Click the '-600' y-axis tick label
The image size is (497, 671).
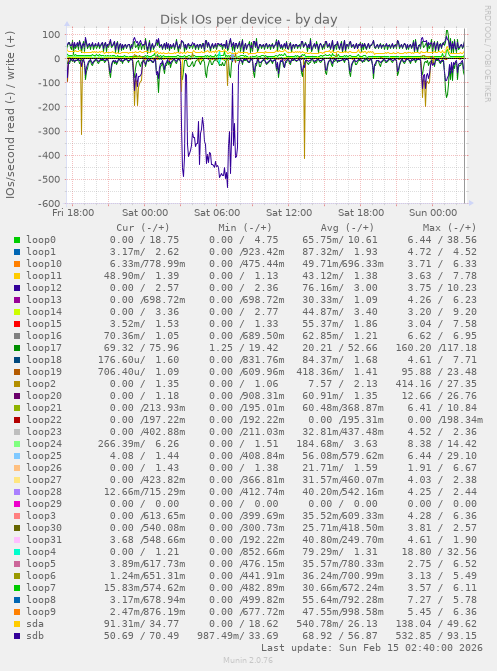coord(49,204)
